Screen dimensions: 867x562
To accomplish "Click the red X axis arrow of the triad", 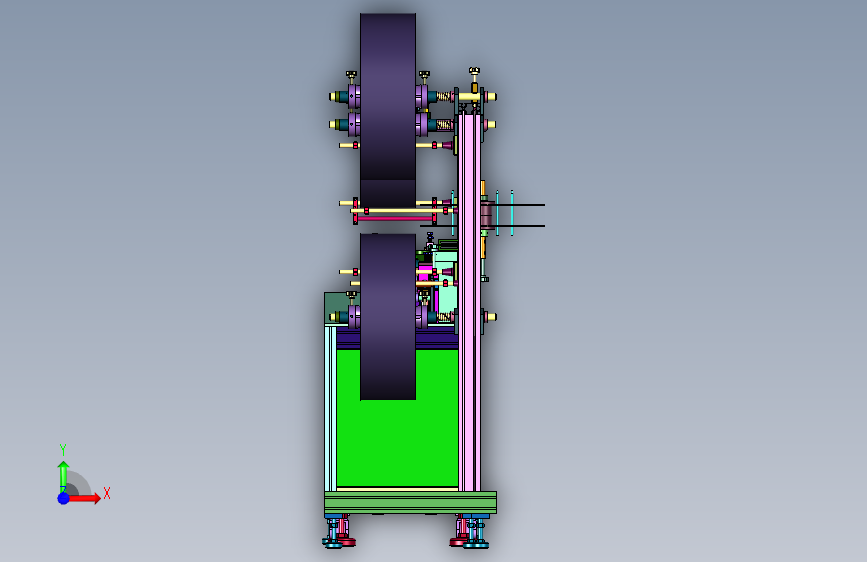I will (84, 498).
